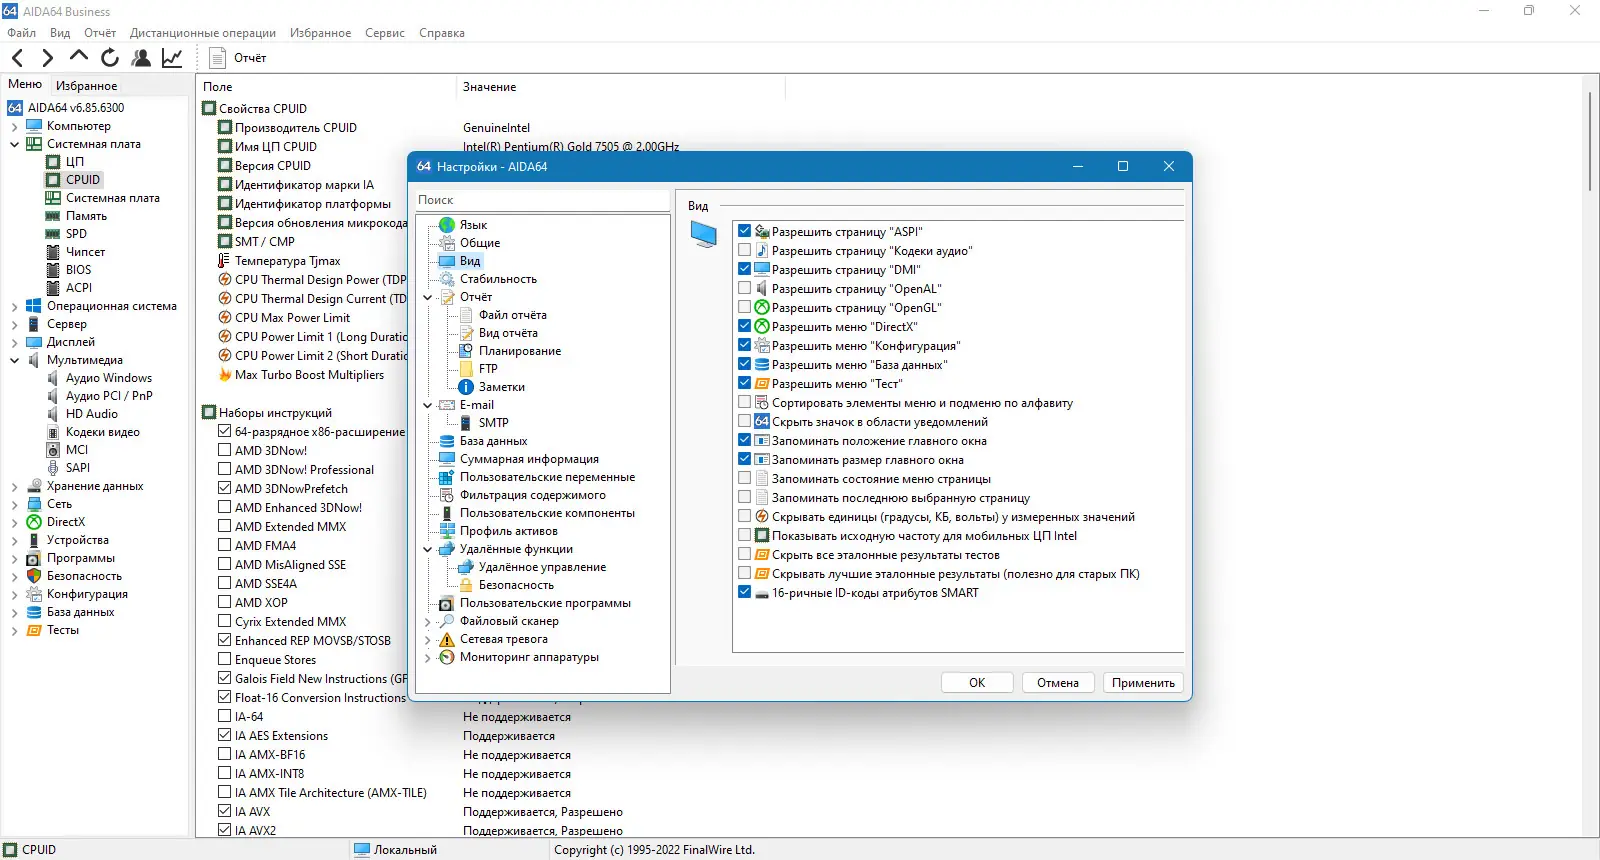This screenshot has height=860, width=1600.
Task: Open the Сервис menu
Action: [385, 33]
